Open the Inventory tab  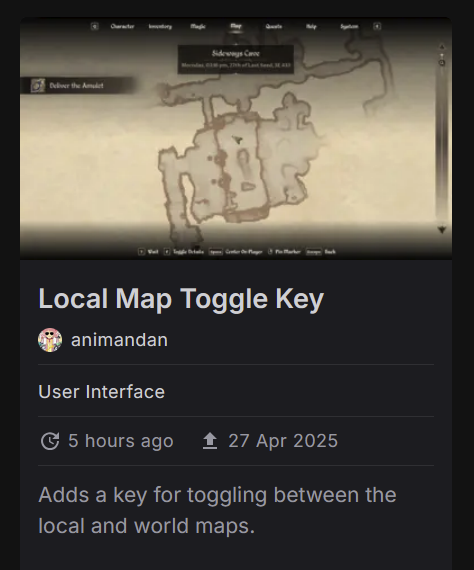pyautogui.click(x=160, y=26)
